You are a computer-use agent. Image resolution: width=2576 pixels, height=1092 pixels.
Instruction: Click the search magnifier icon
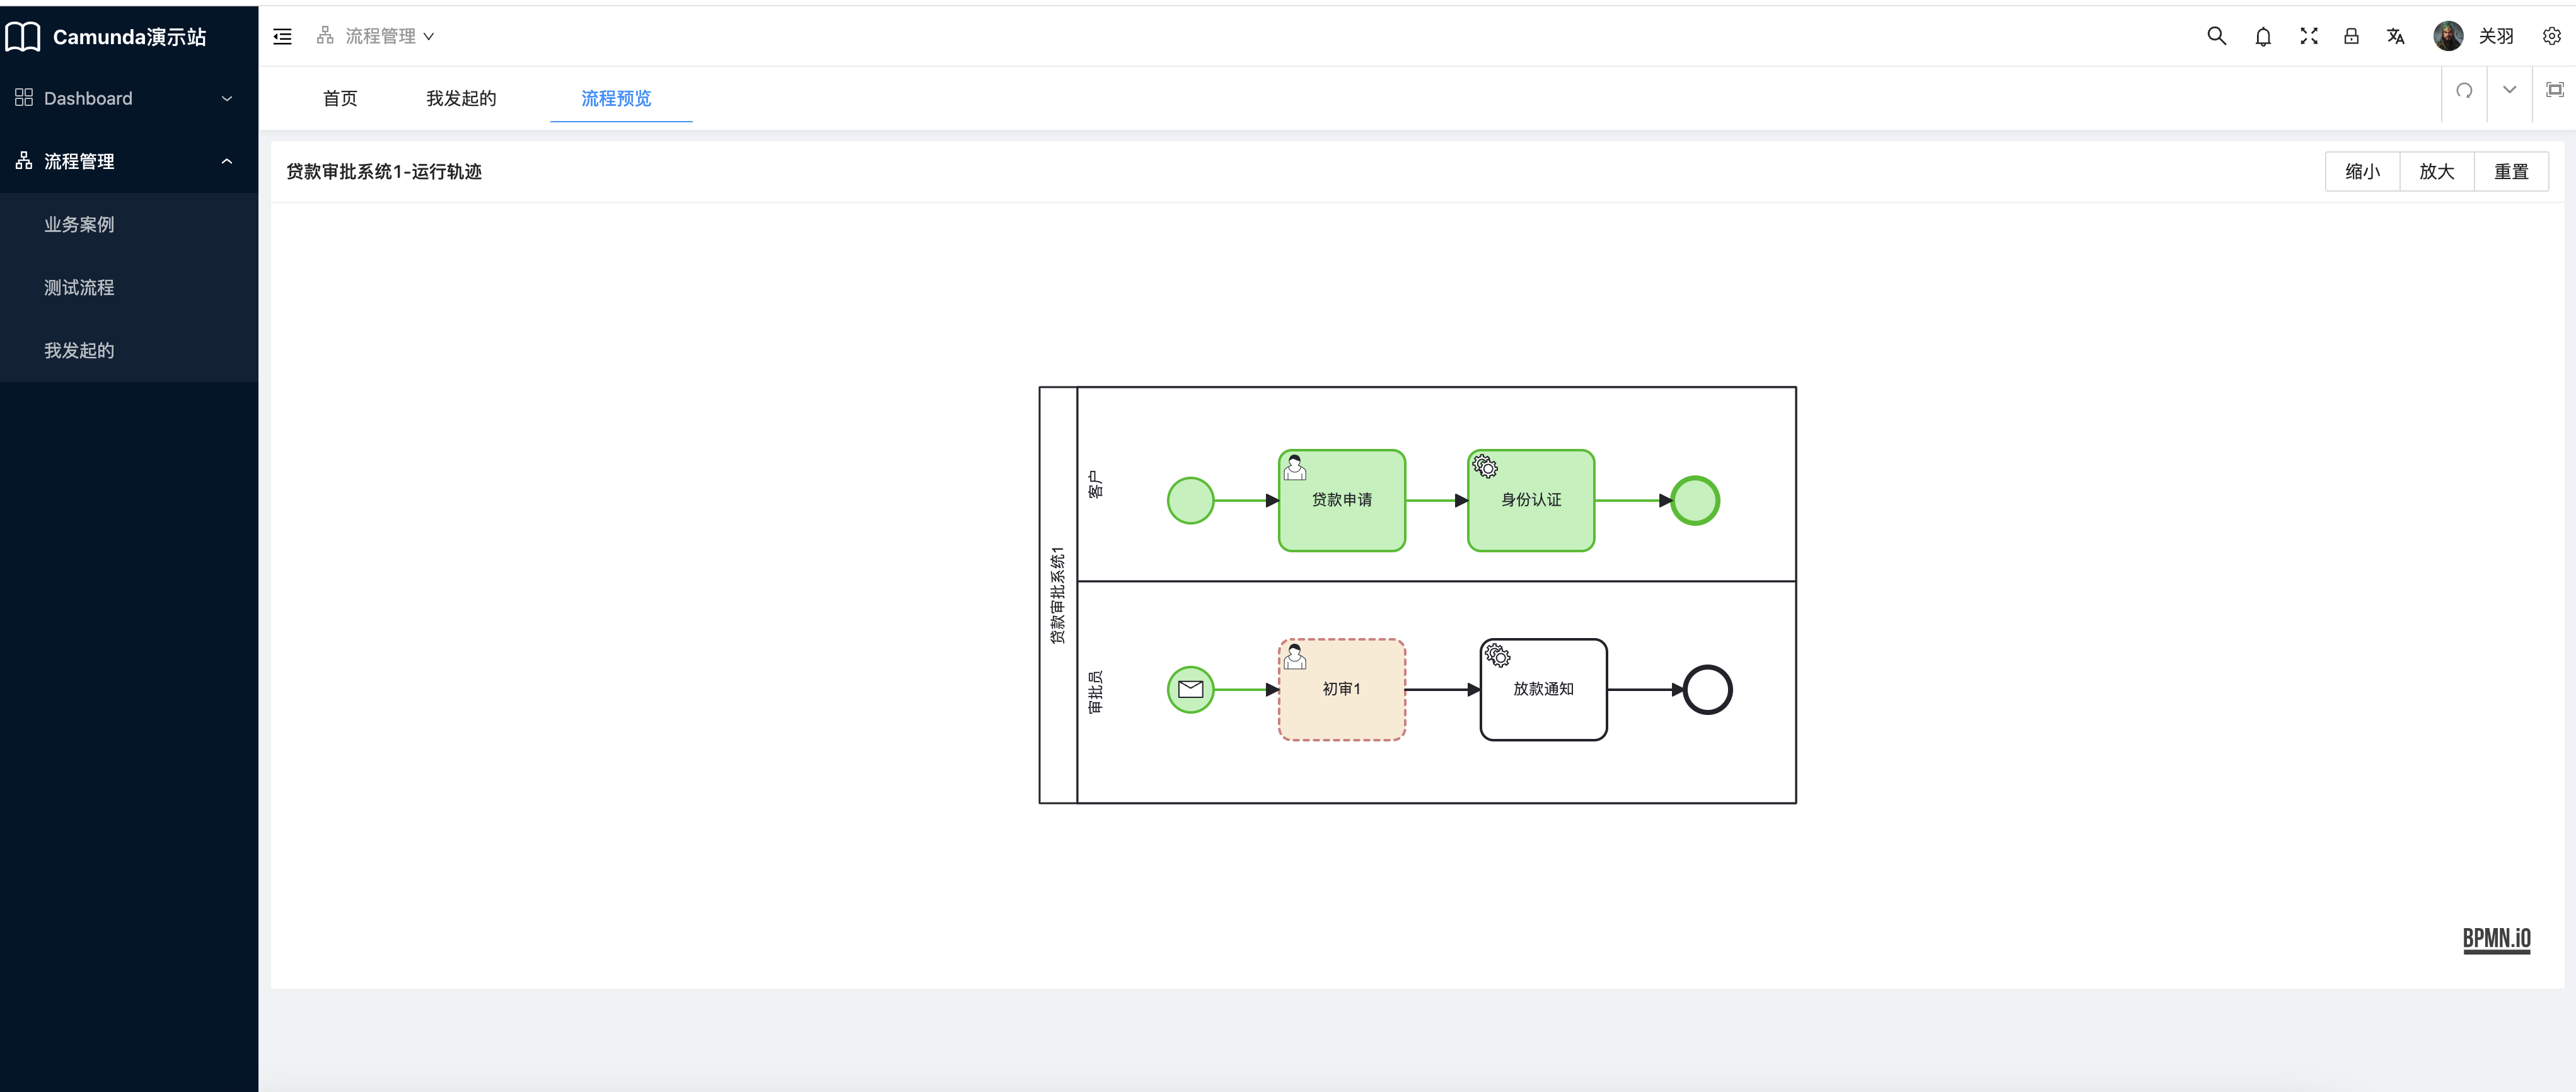pyautogui.click(x=2216, y=36)
